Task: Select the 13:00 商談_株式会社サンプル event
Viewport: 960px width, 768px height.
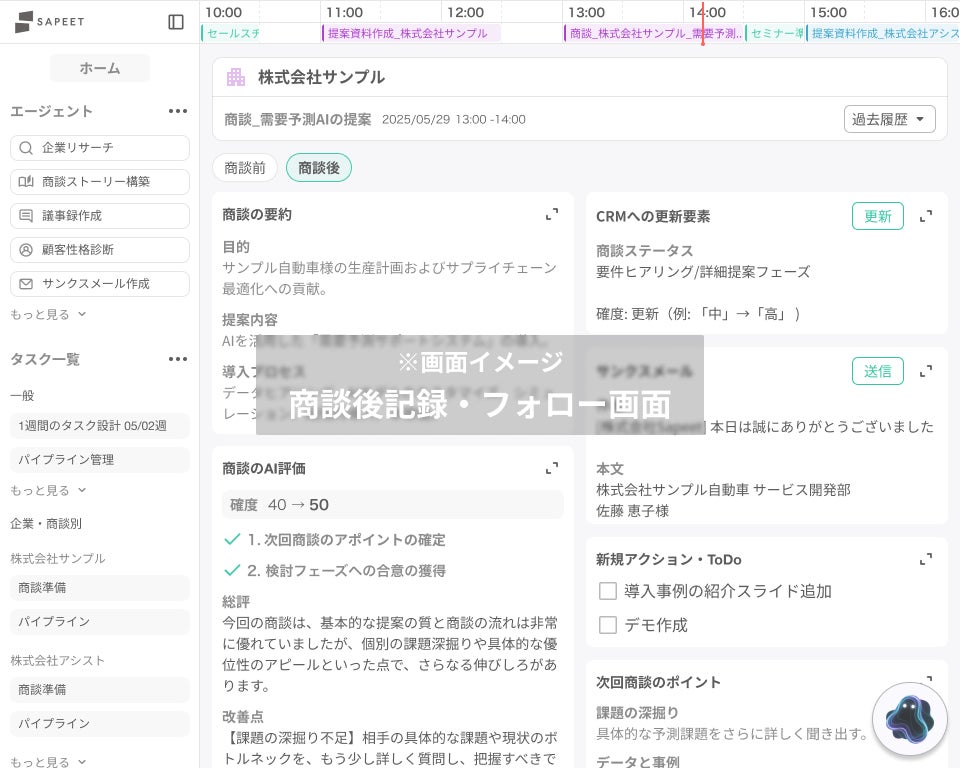Action: [x=653, y=33]
